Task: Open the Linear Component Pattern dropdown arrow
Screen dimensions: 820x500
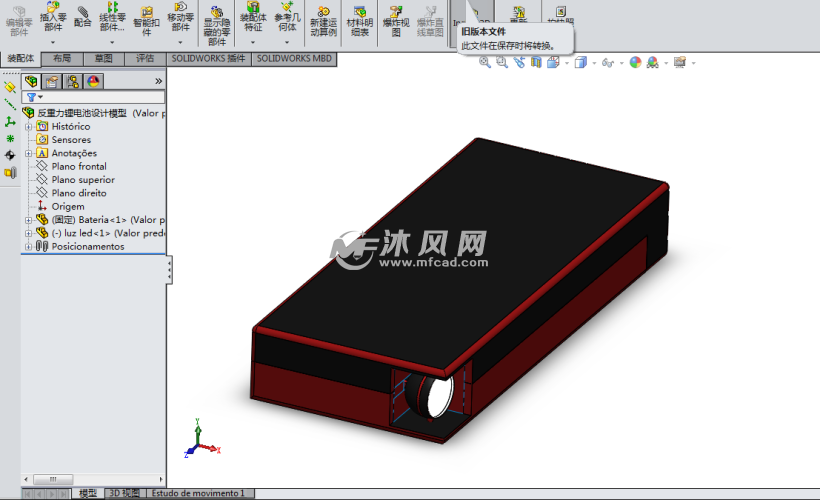Action: tap(112, 42)
